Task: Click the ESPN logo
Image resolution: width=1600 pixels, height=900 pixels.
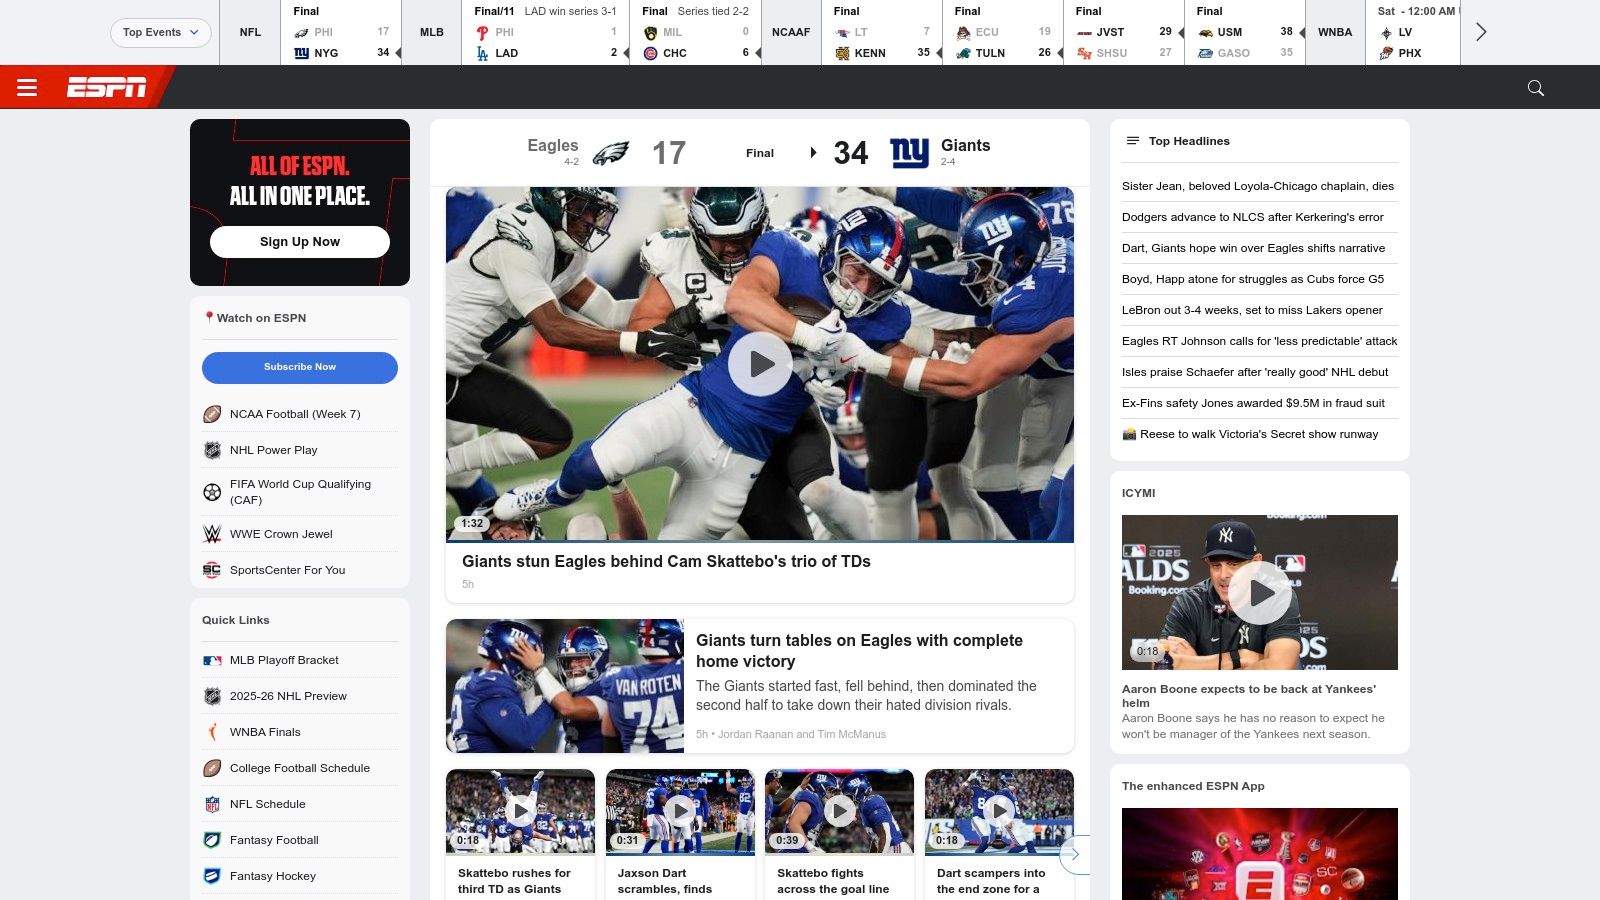Action: click(107, 88)
